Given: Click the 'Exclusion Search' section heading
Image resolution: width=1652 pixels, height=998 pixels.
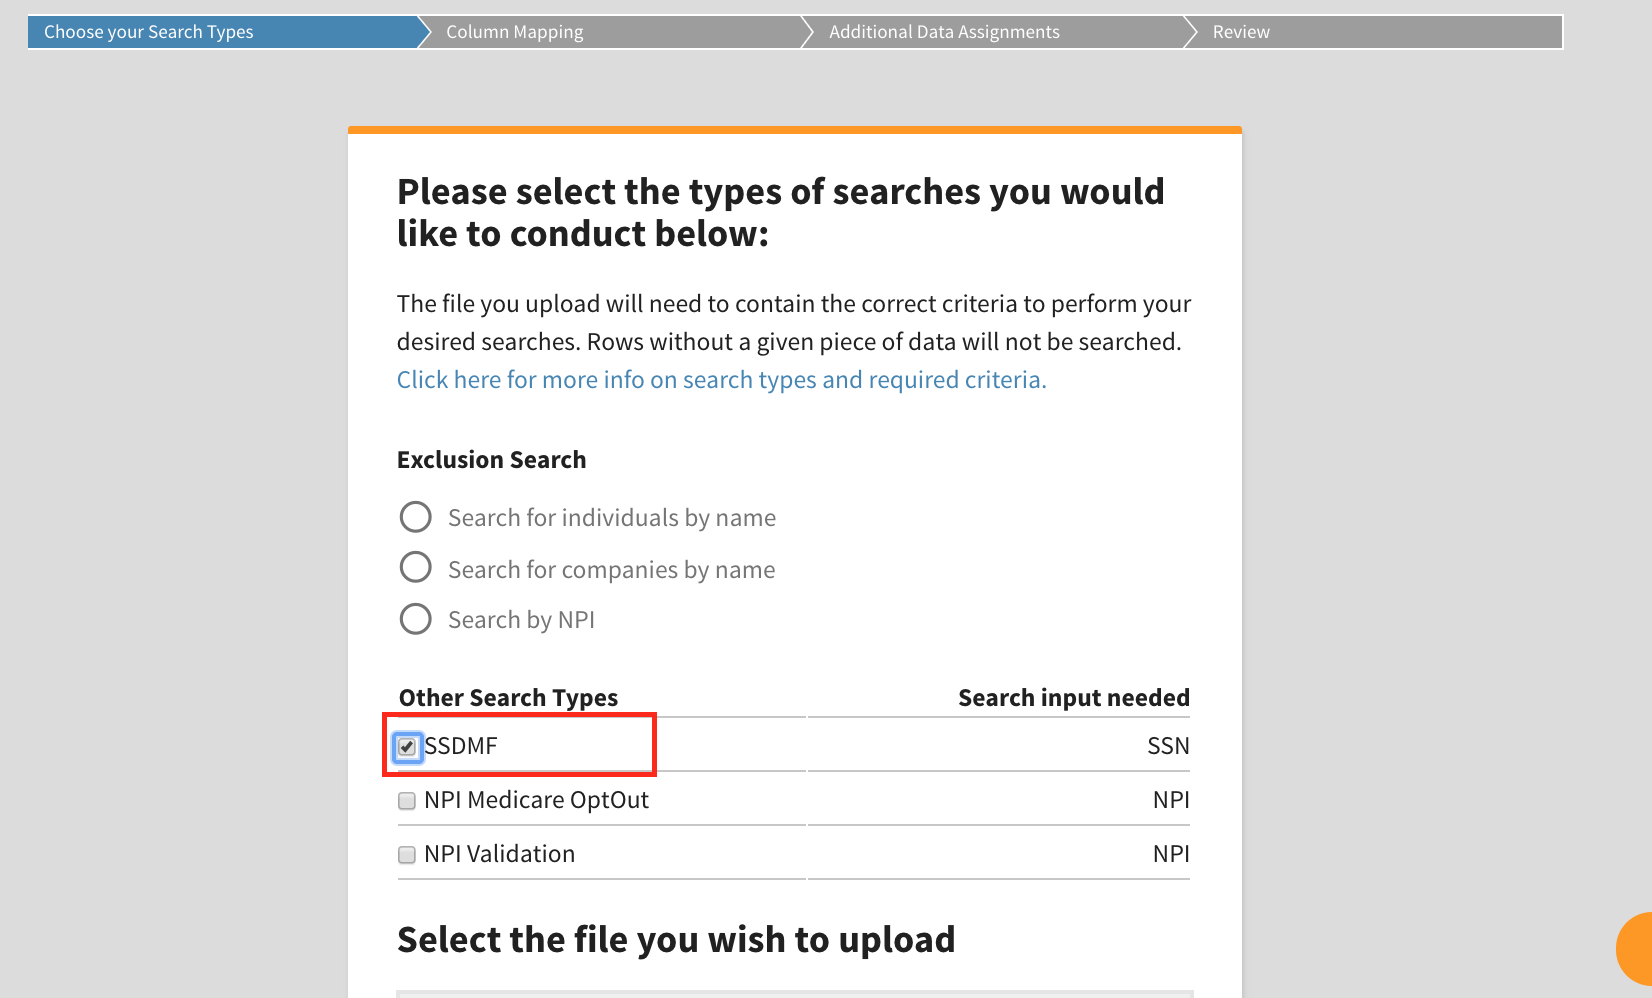Looking at the screenshot, I should tap(491, 459).
